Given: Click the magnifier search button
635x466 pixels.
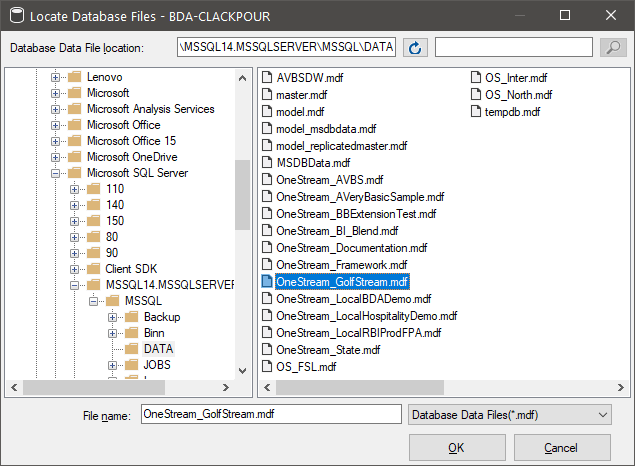Looking at the screenshot, I should click(613, 47).
